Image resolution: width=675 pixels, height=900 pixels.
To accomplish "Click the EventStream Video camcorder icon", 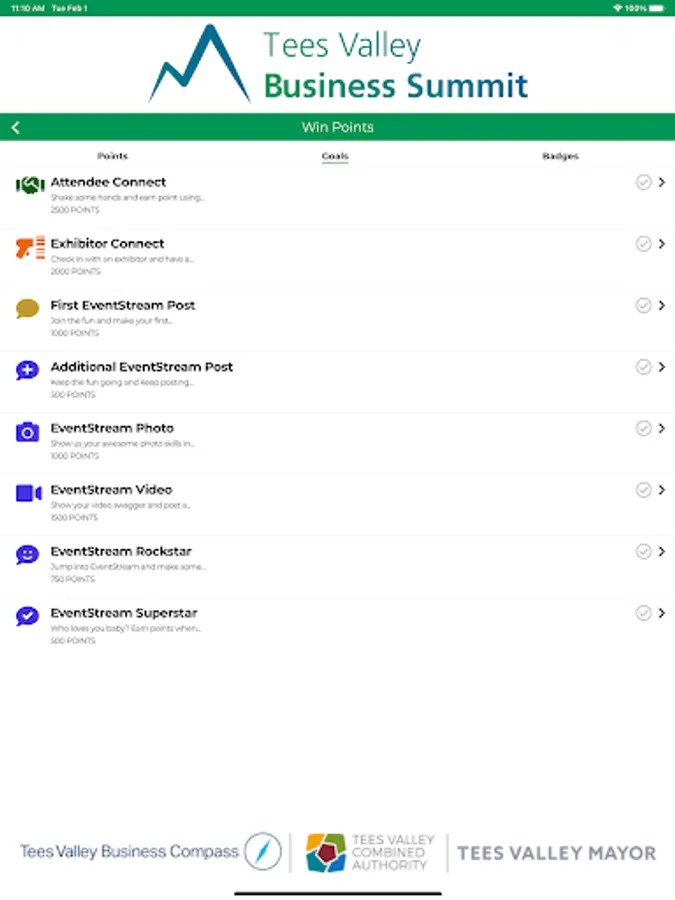I will click(x=29, y=493).
